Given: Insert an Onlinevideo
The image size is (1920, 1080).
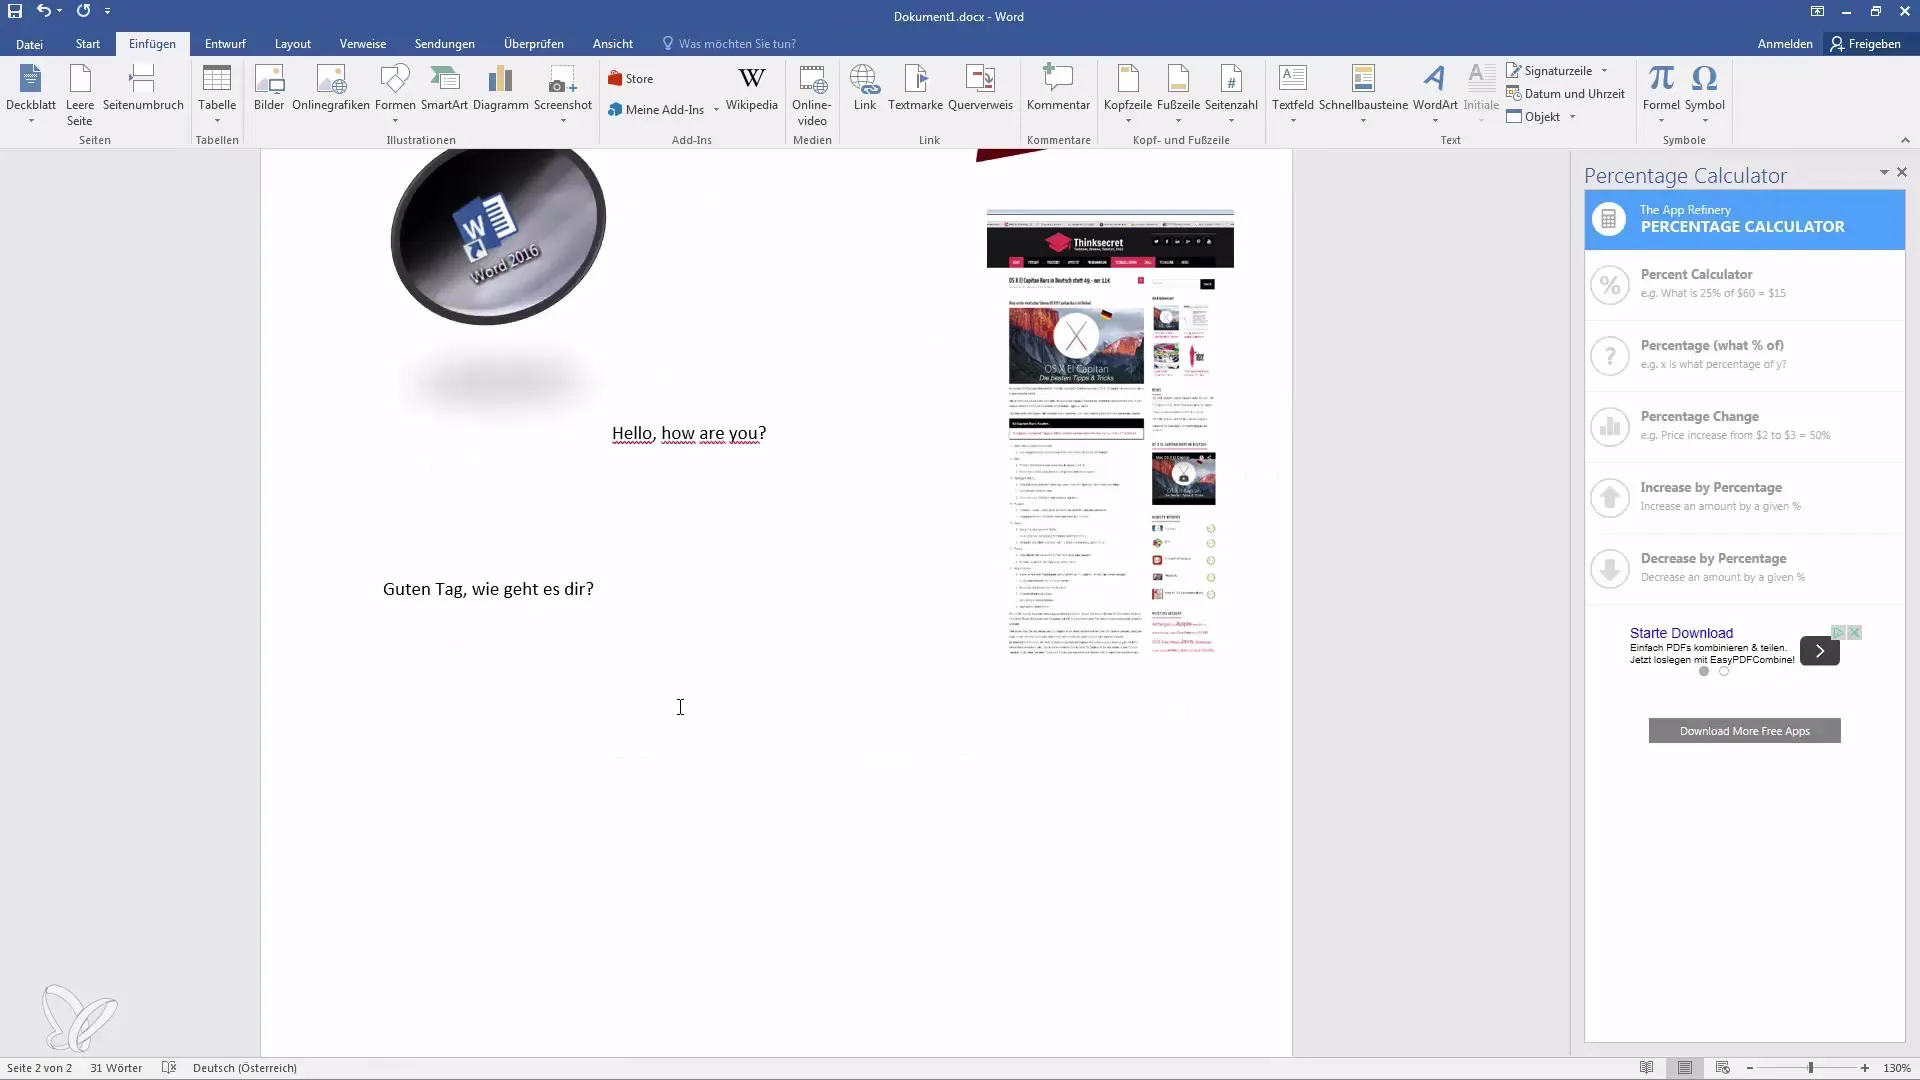Looking at the screenshot, I should pos(812,95).
